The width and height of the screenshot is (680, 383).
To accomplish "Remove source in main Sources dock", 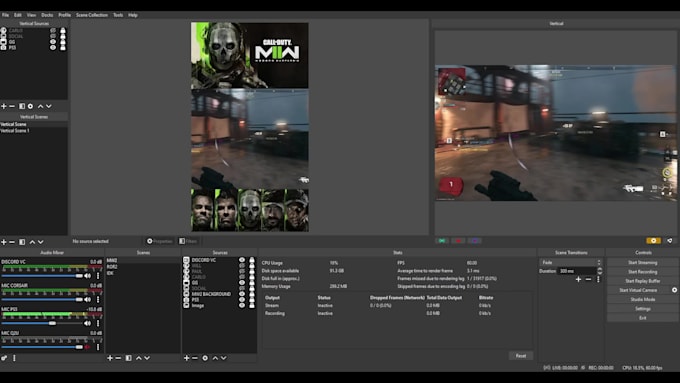I will [195, 358].
